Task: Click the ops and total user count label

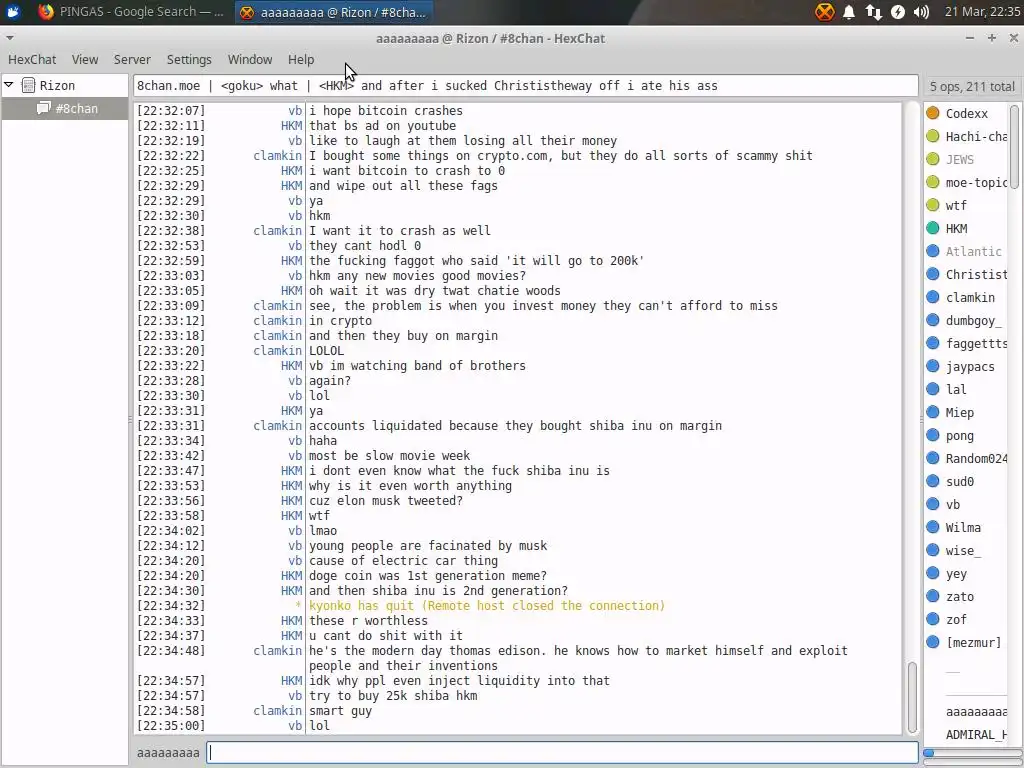Action: click(972, 86)
